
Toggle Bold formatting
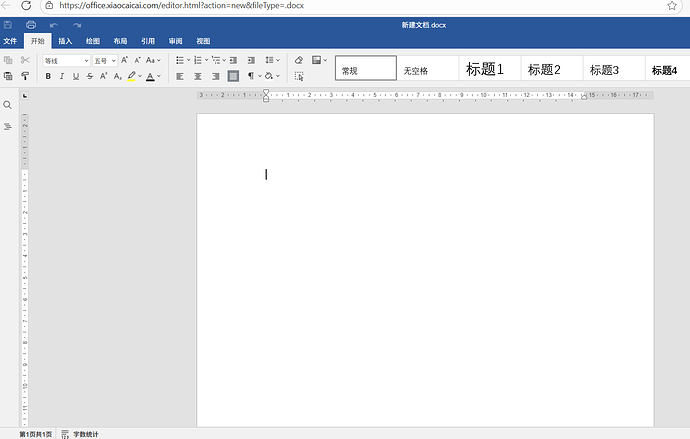click(x=48, y=76)
